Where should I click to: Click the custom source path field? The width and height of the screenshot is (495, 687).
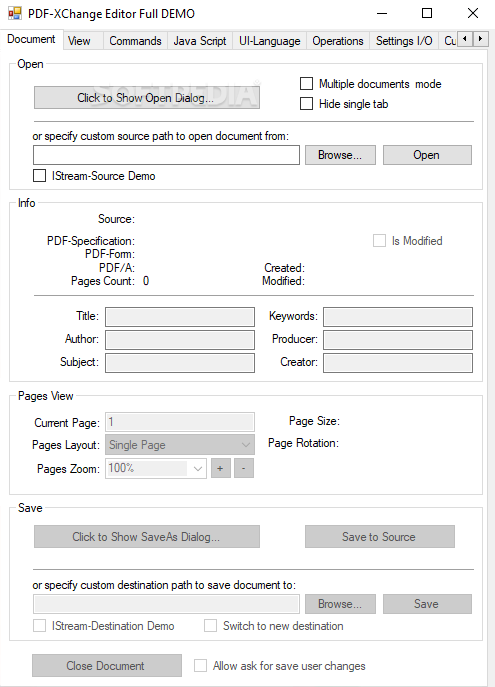pos(166,155)
